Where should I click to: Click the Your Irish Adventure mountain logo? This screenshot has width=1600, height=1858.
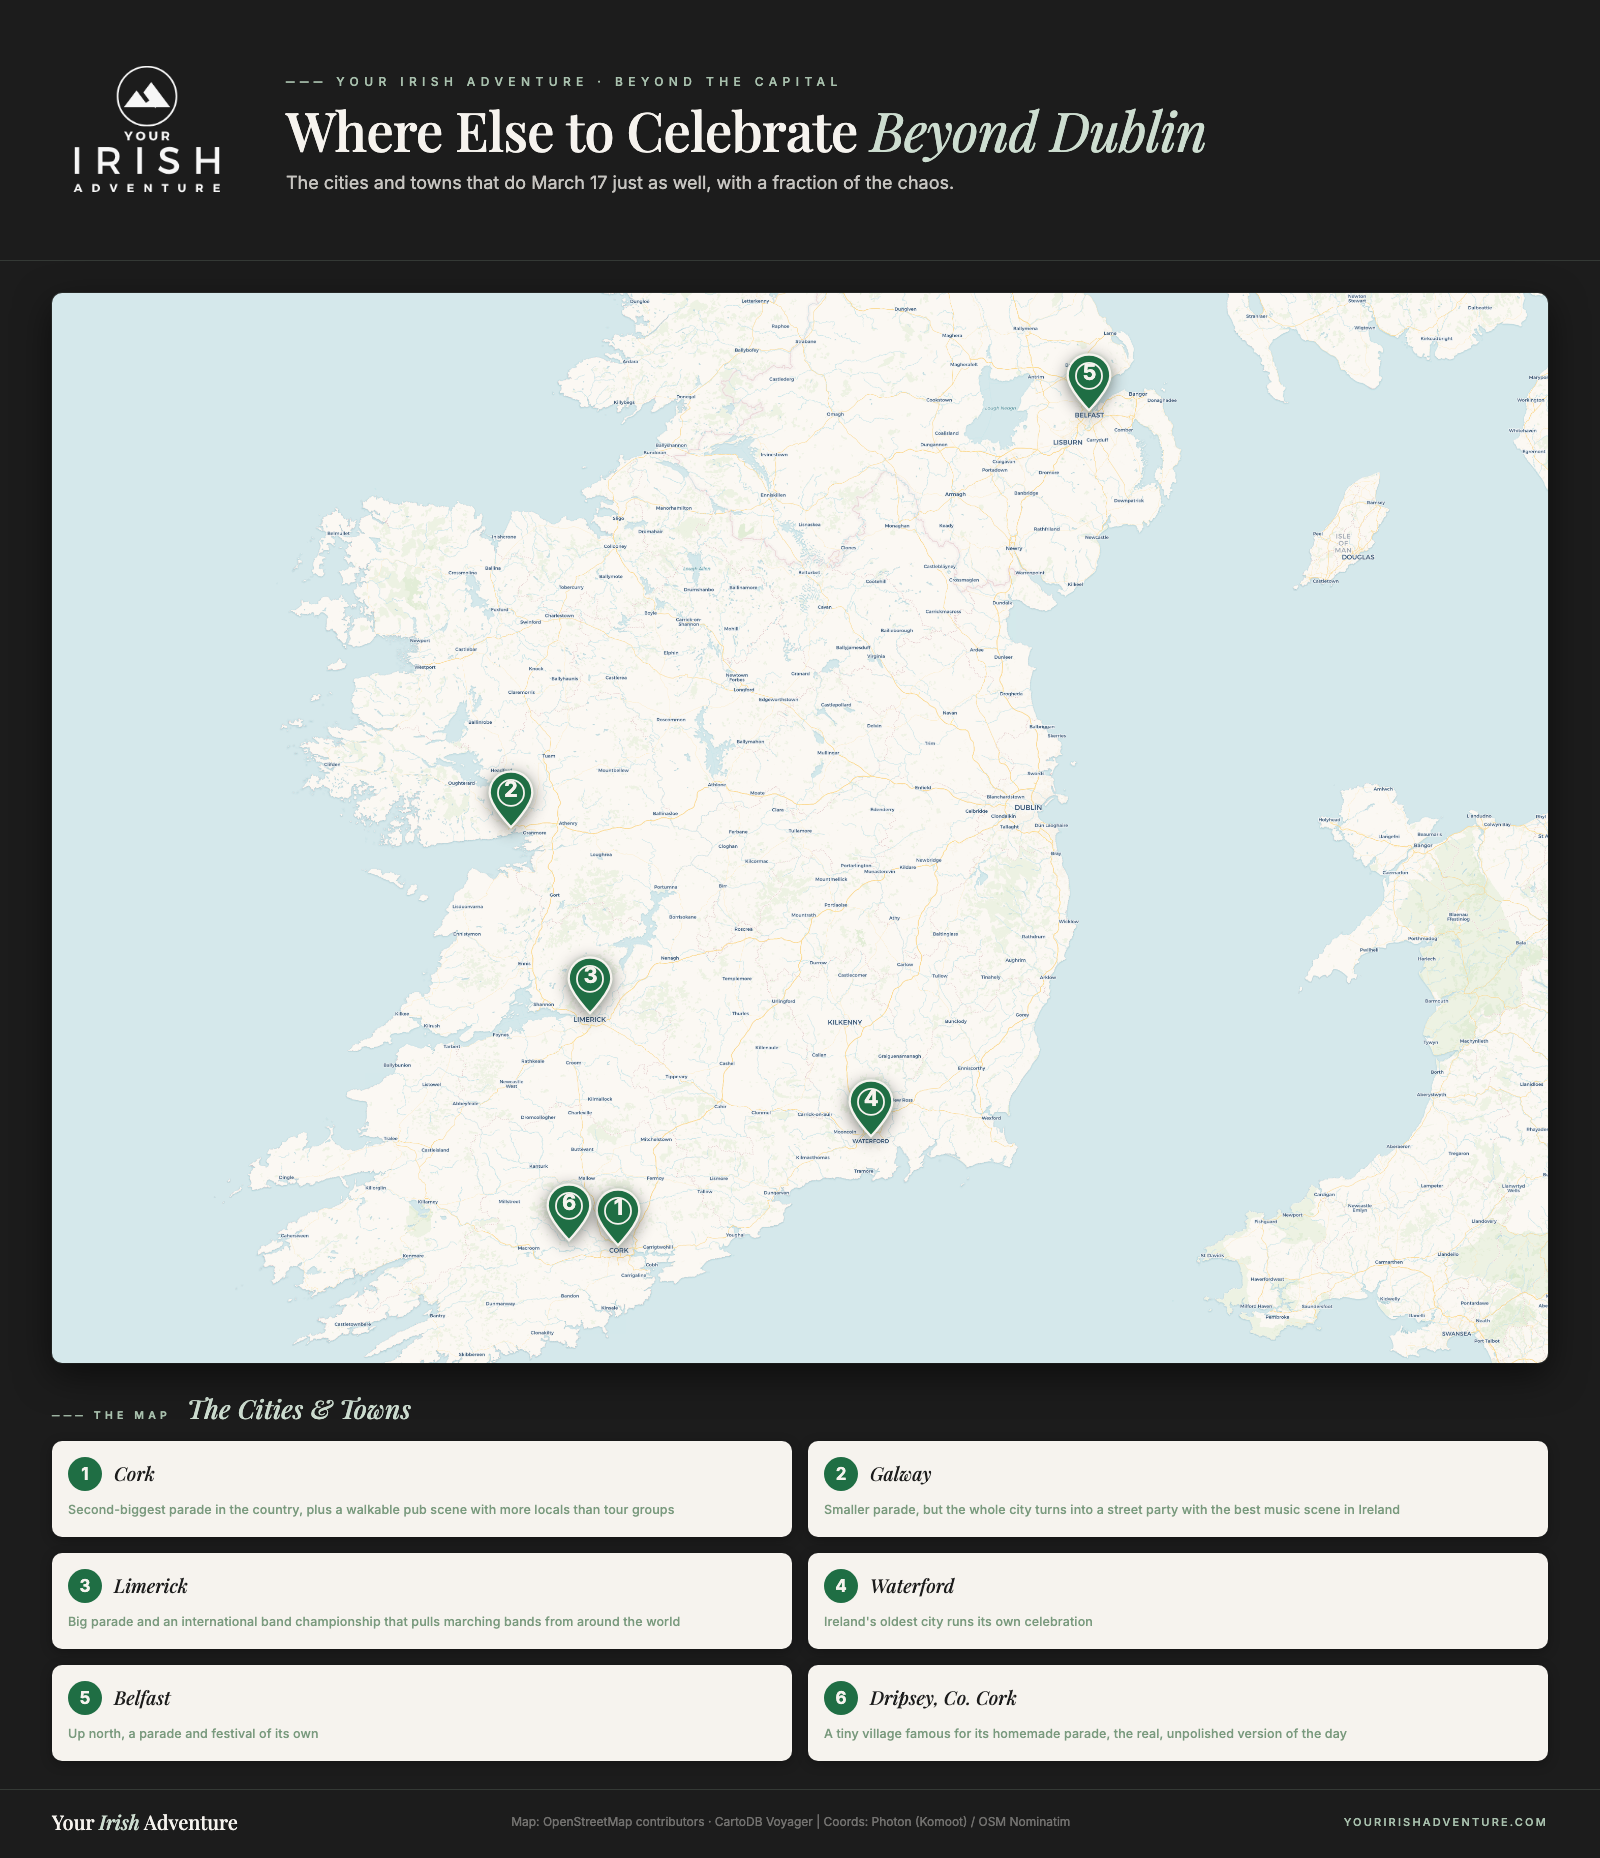pyautogui.click(x=147, y=130)
